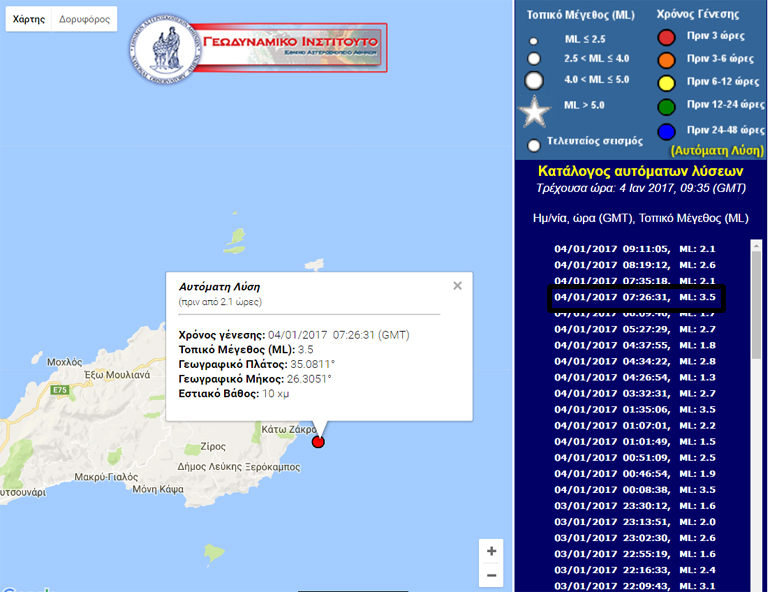Click the green 'Πριν 12-24 ώρες' legend circle

click(x=667, y=106)
